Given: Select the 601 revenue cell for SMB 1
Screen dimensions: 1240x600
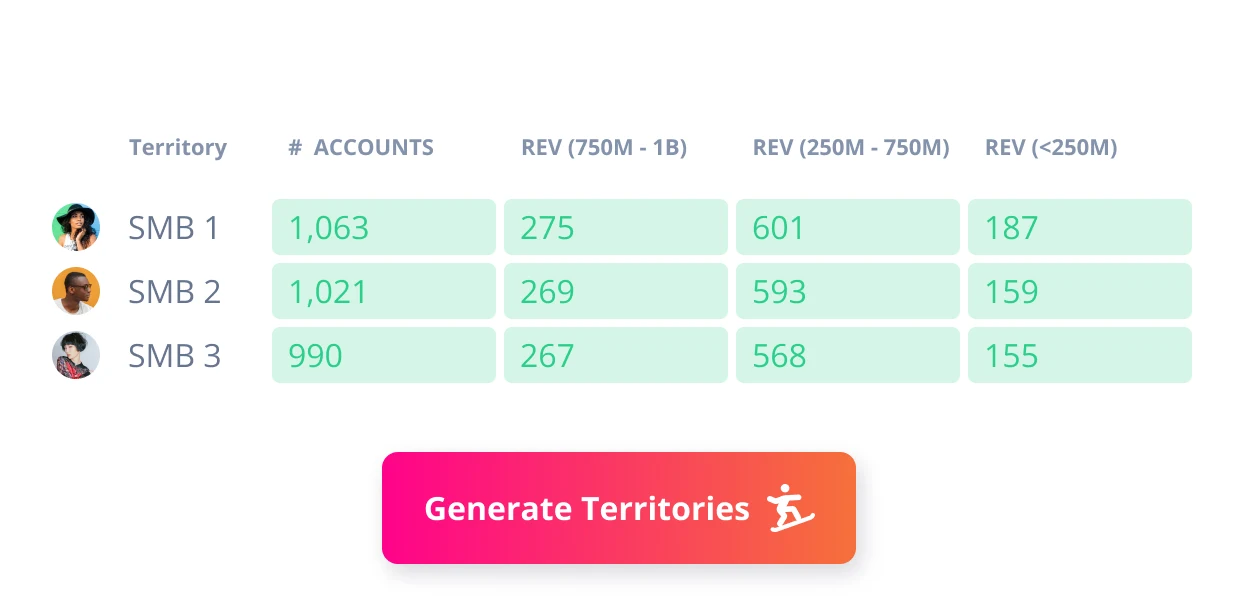Looking at the screenshot, I should [x=847, y=227].
